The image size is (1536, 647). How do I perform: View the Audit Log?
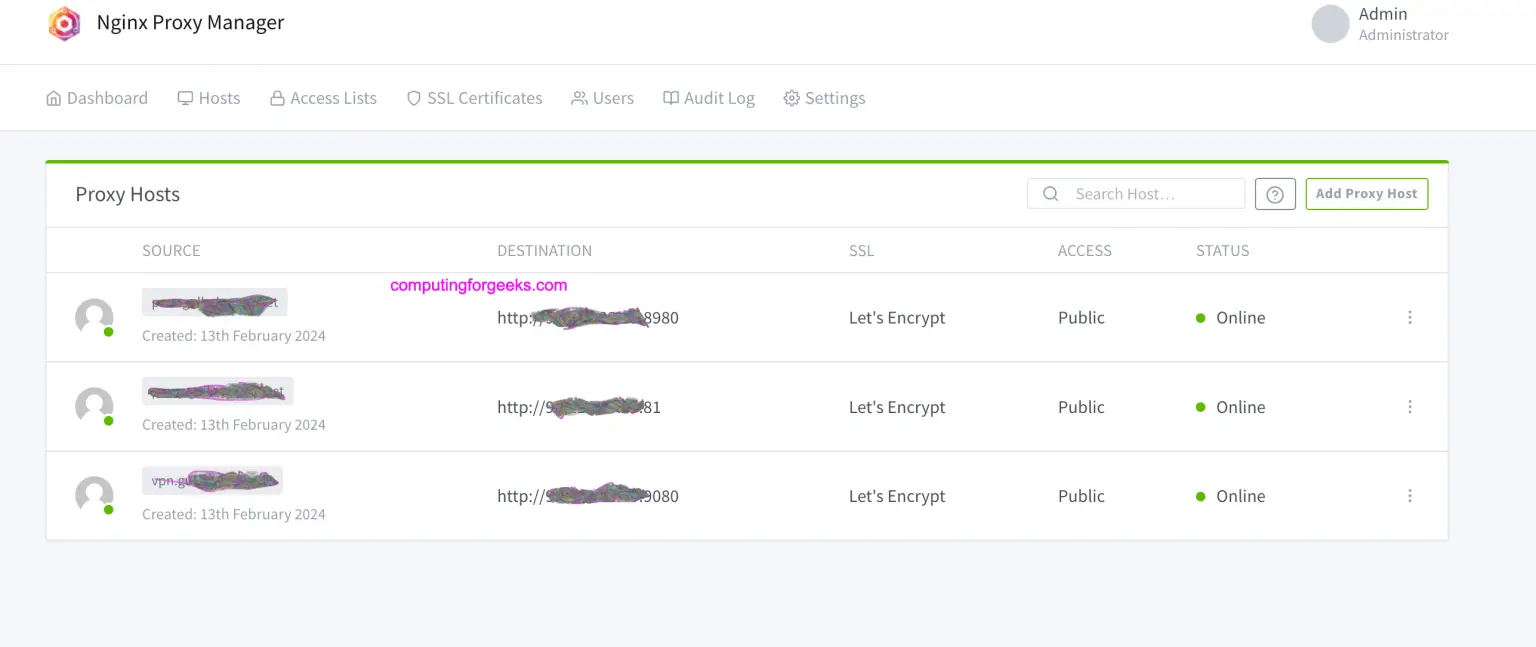pyautogui.click(x=708, y=98)
